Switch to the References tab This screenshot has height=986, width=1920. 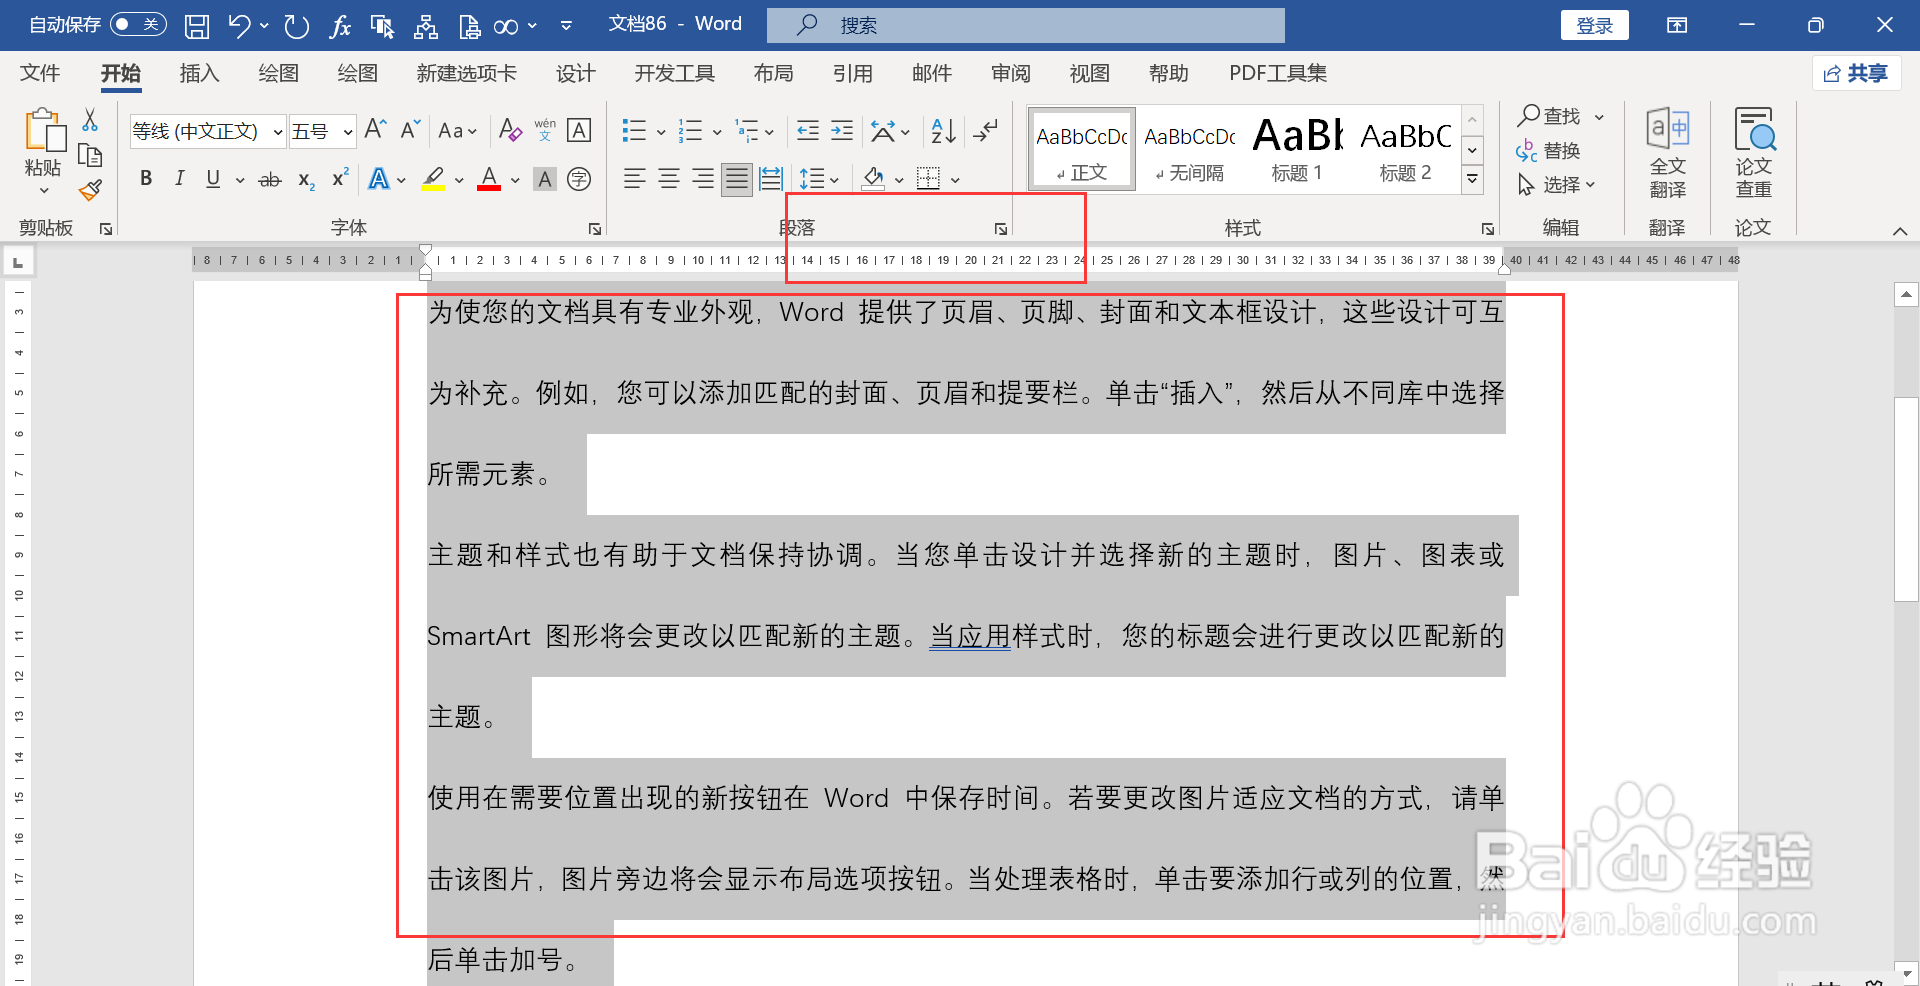coord(852,73)
